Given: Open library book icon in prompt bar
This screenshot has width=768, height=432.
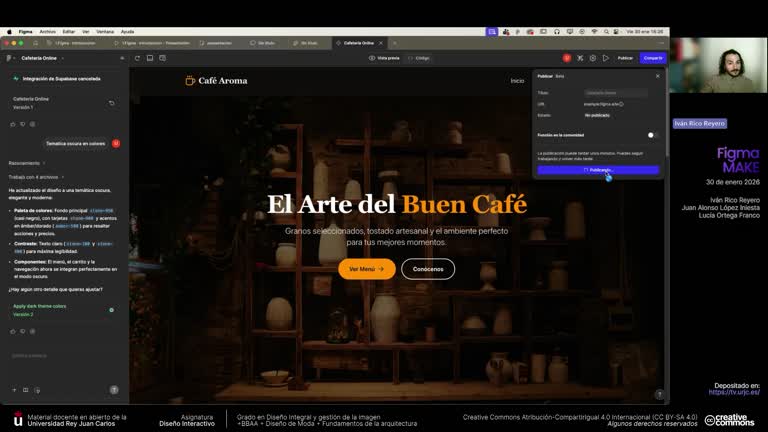Looking at the screenshot, I should pyautogui.click(x=25, y=390).
